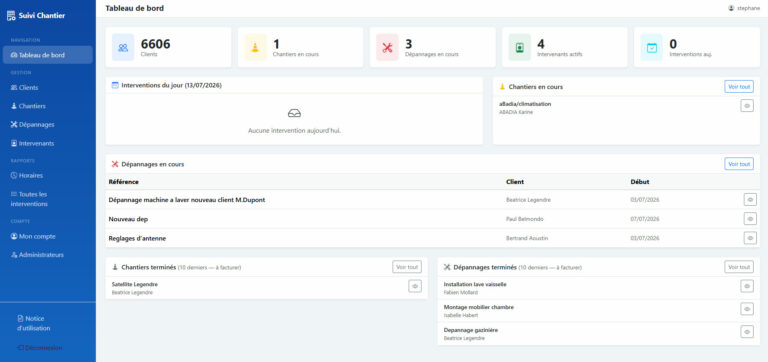This screenshot has height=362, width=768.
Task: View Satellite Legendre chantier via eye icon
Action: point(415,286)
